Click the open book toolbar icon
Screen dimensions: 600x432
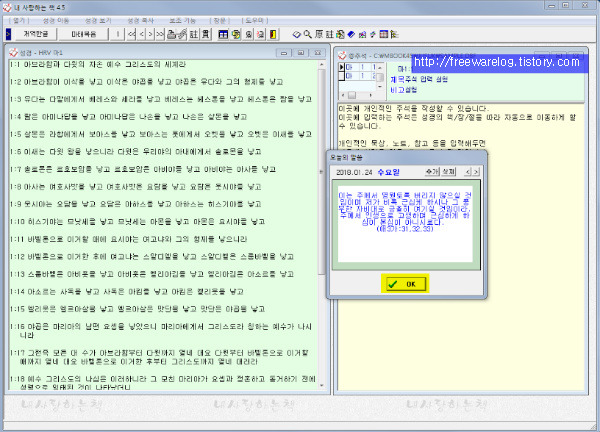pyautogui.click(x=297, y=34)
